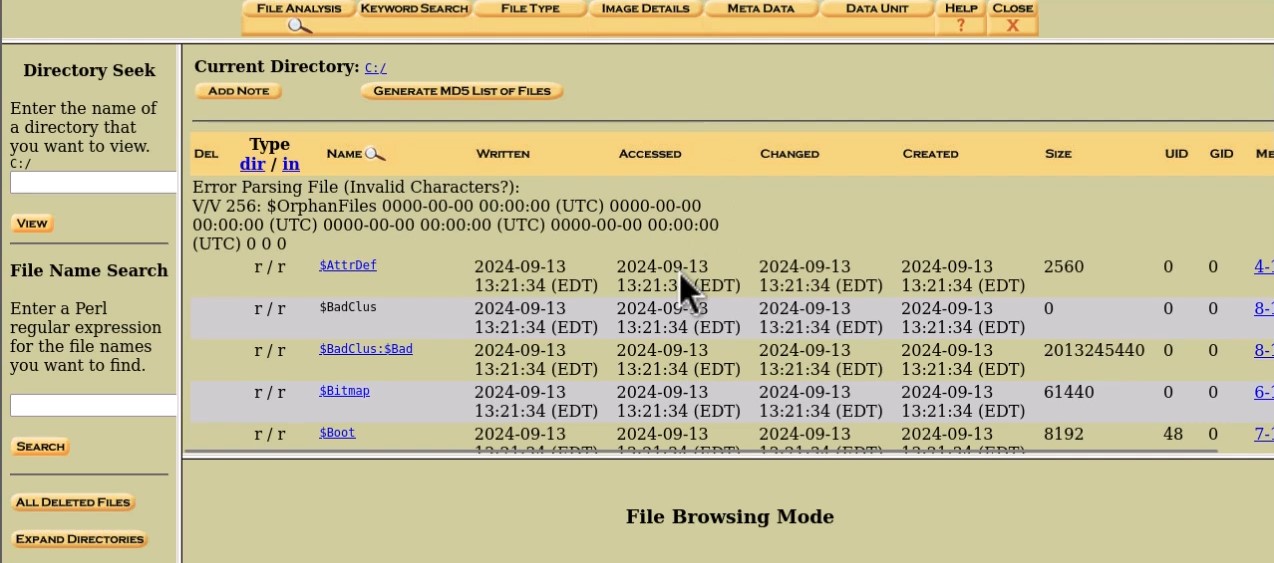Screen dimensions: 1274x563
Task: Open the File Type tab
Action: (530, 8)
